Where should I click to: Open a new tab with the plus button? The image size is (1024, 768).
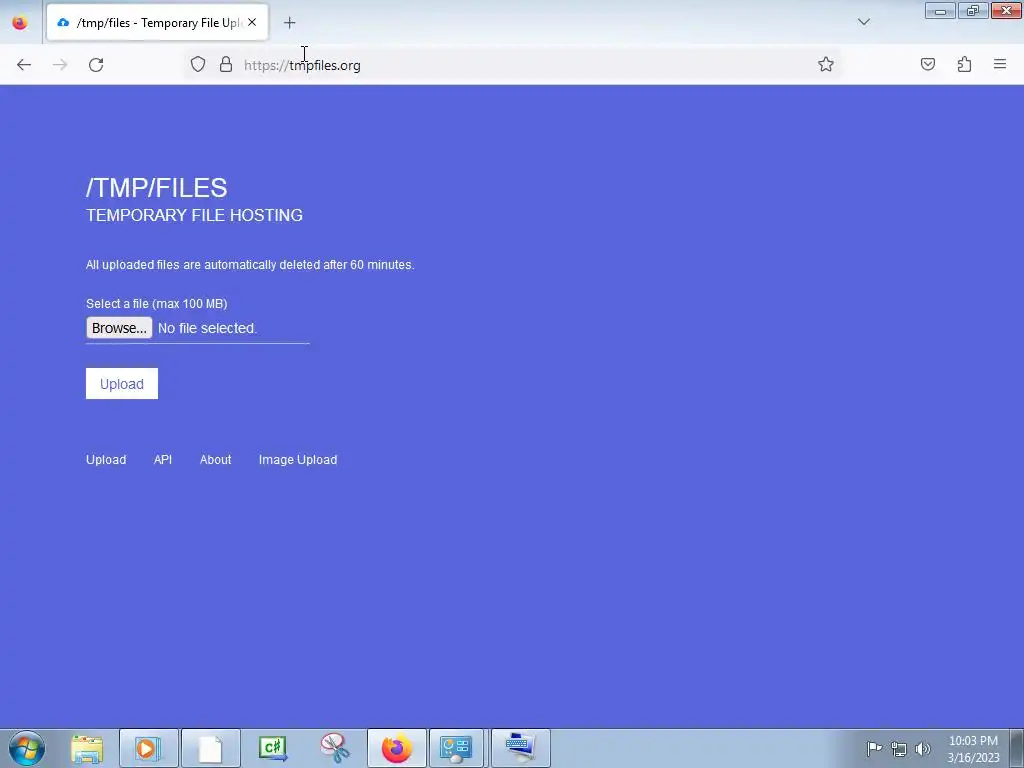click(289, 23)
